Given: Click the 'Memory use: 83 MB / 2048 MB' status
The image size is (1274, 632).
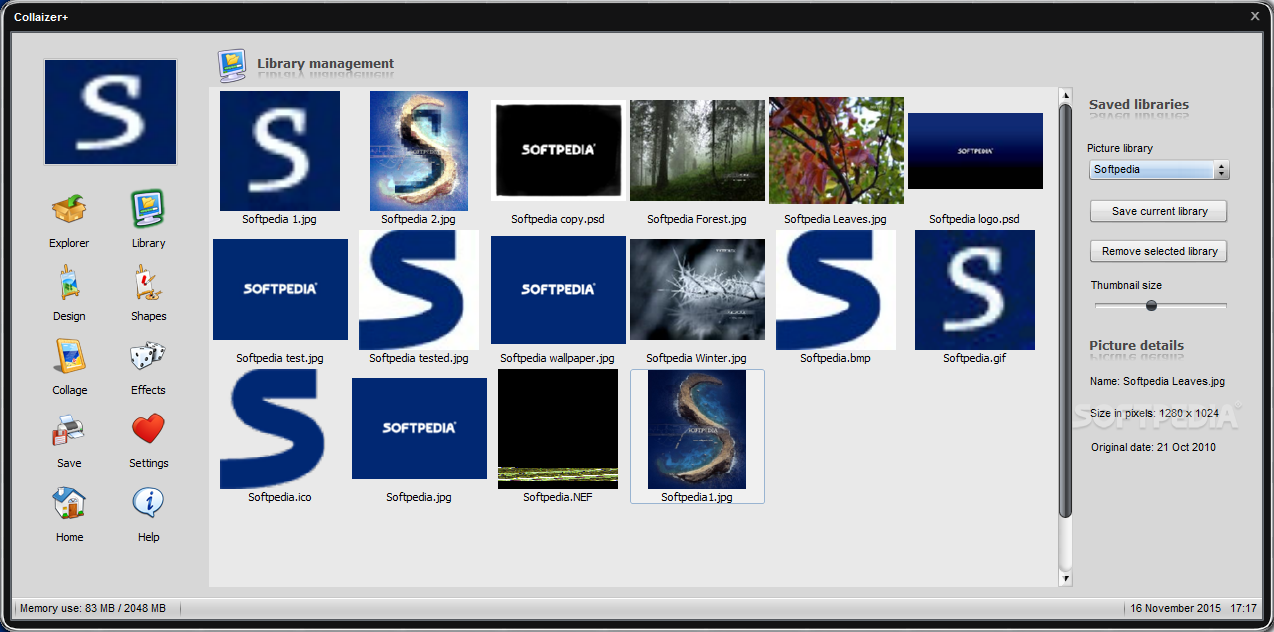Looking at the screenshot, I should [x=93, y=608].
